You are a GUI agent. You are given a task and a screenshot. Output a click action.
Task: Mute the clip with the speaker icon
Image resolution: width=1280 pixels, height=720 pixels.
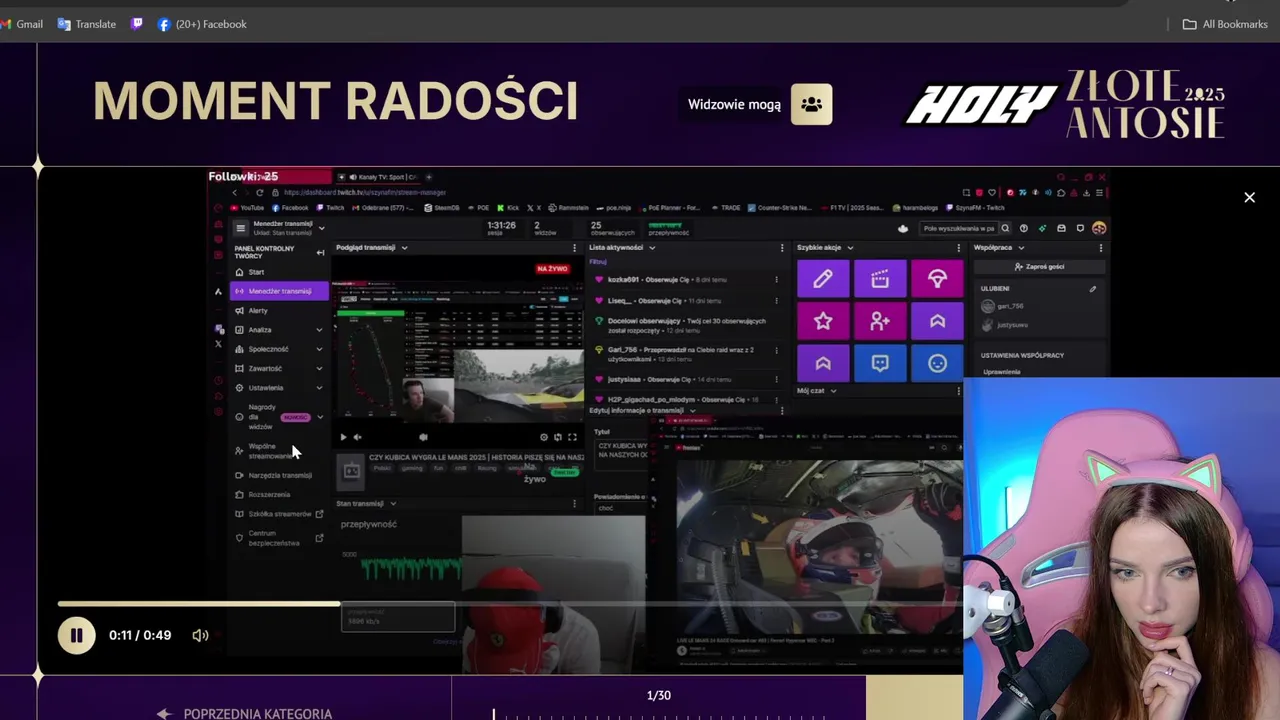click(x=200, y=635)
